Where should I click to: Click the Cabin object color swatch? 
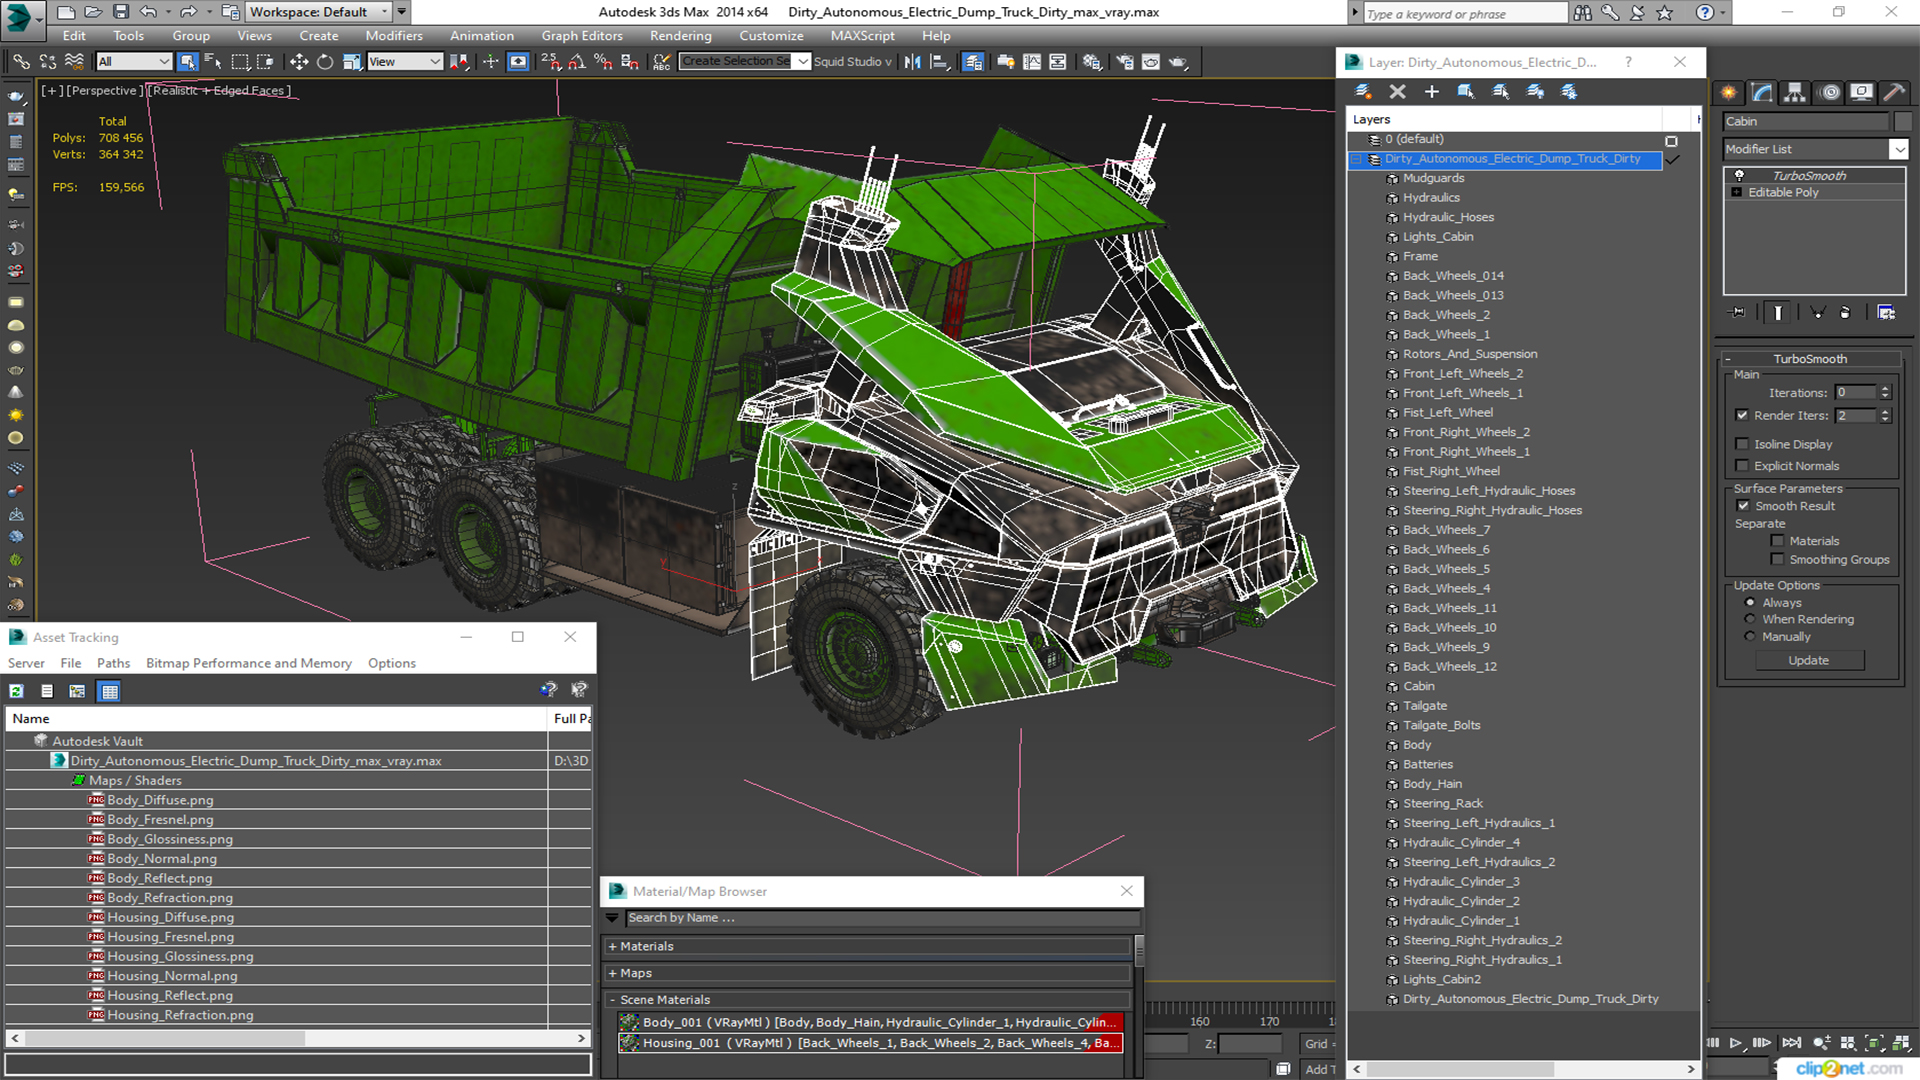tap(1902, 121)
